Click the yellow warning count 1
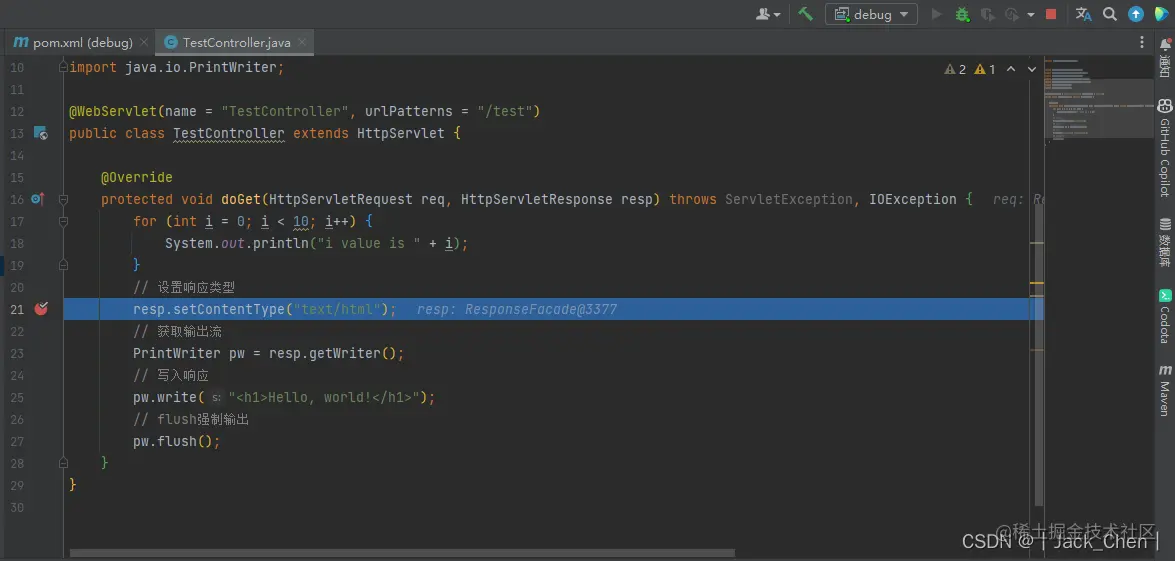Screen dimensions: 1175x561 click(985, 69)
